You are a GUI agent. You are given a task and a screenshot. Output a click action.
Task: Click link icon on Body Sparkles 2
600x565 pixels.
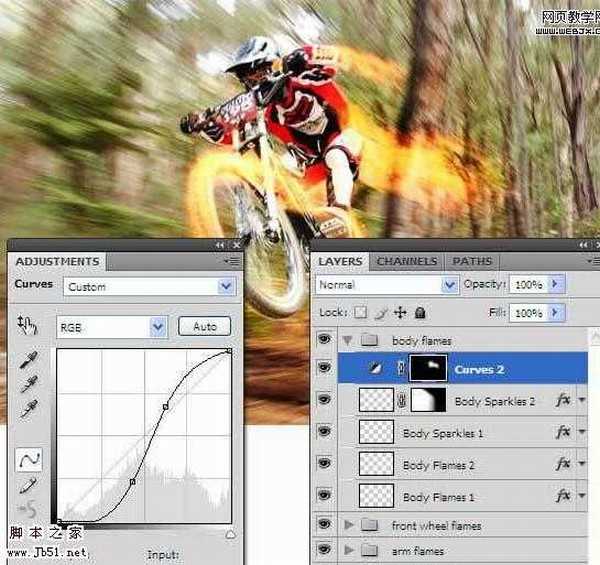pos(401,400)
